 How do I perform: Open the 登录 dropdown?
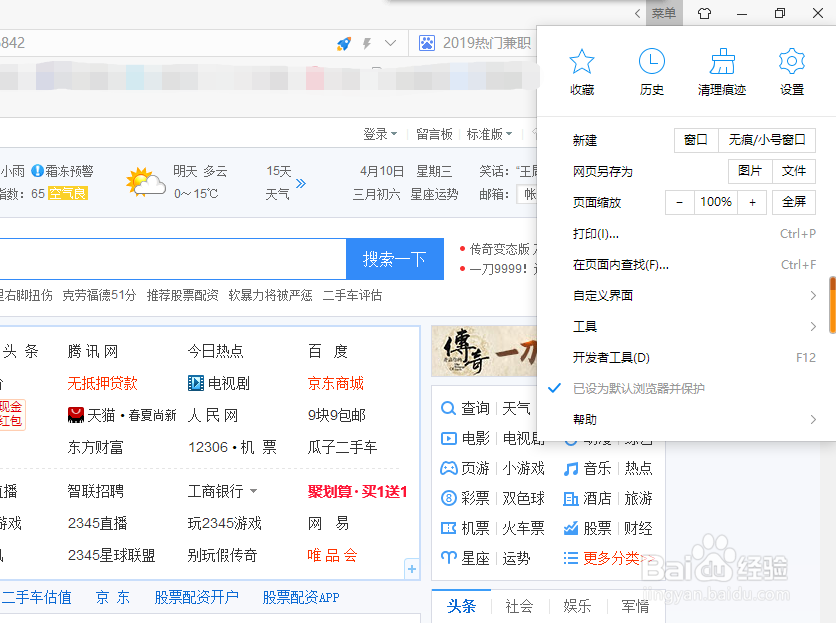coord(380,134)
